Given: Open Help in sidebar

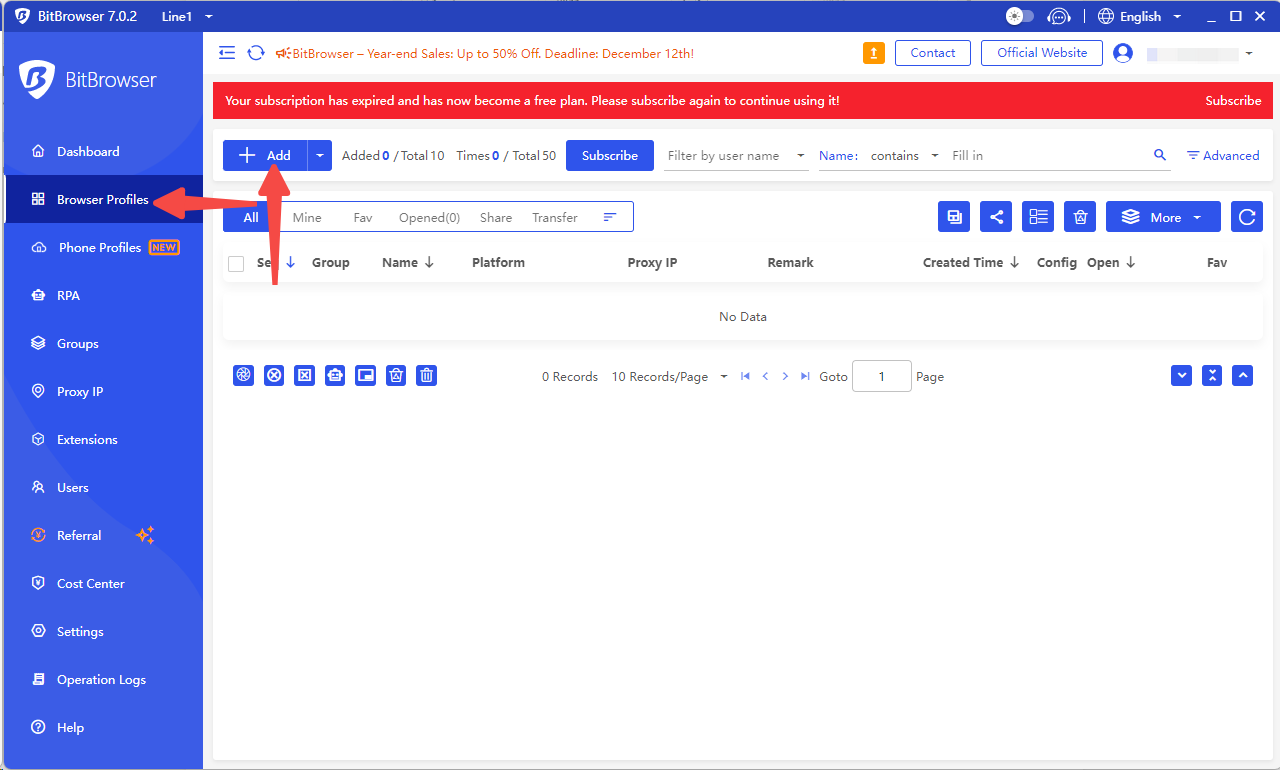Looking at the screenshot, I should tap(103, 727).
